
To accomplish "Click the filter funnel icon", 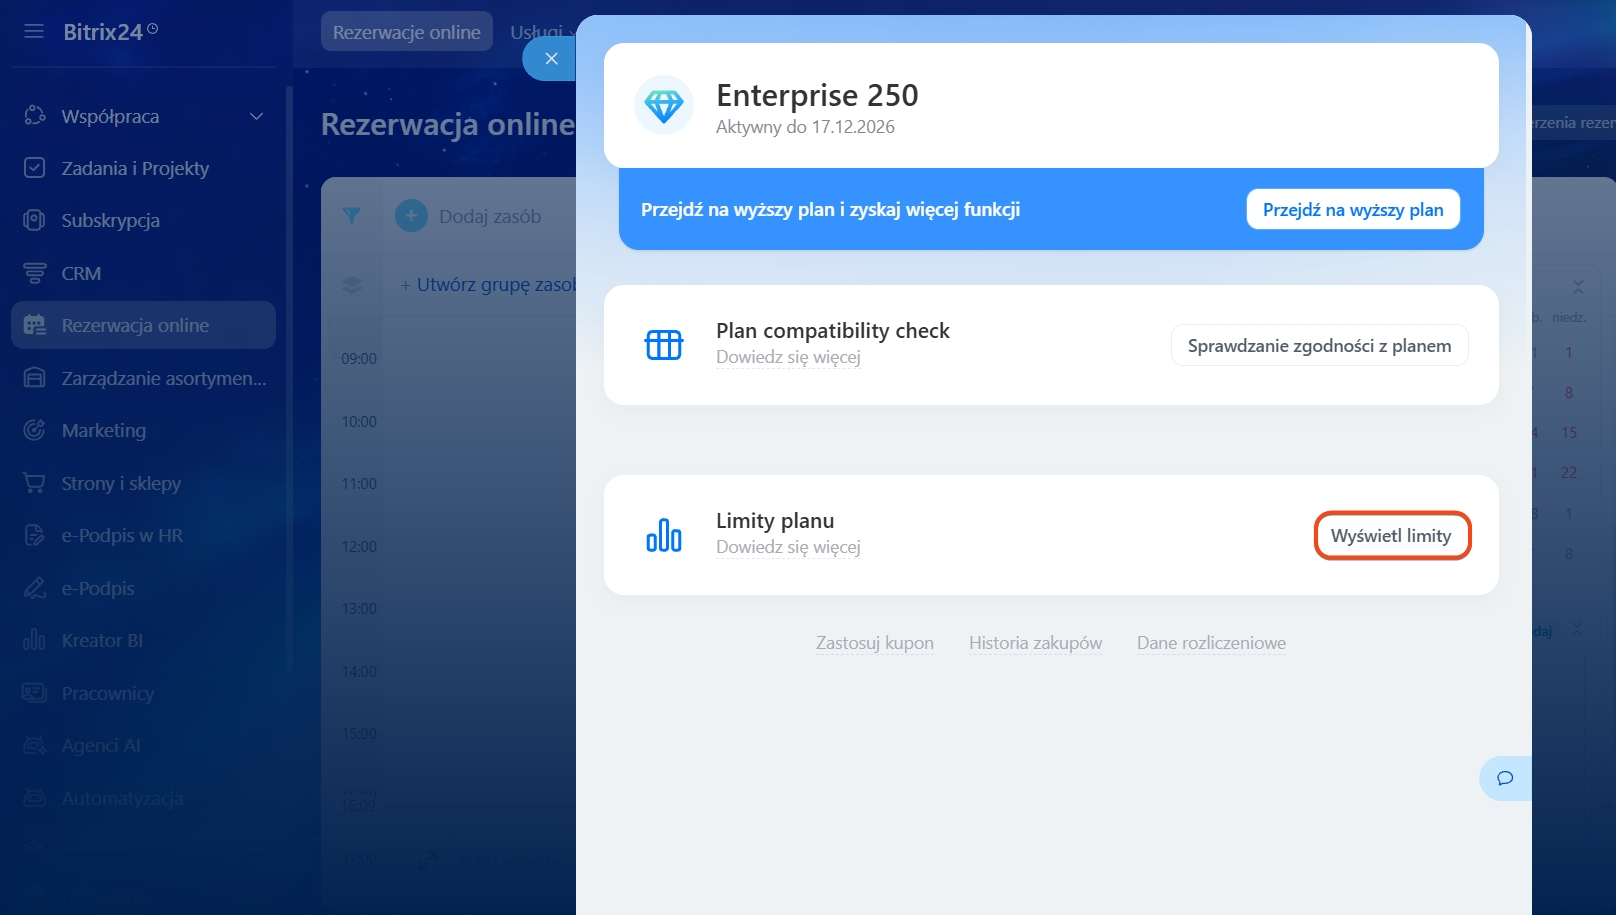I will click(351, 216).
